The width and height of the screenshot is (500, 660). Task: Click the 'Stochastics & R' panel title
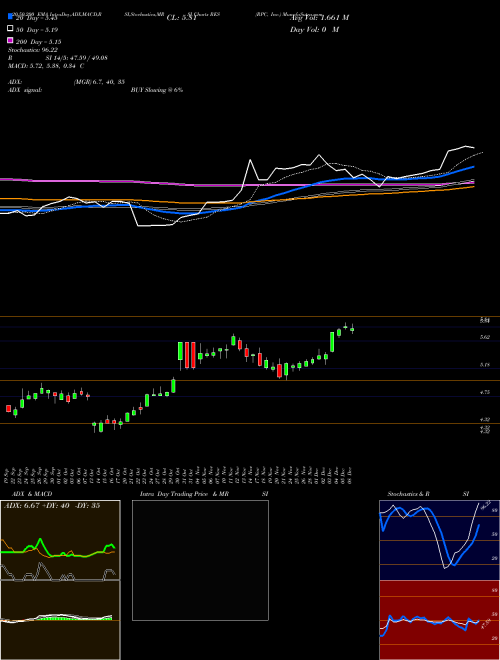[x=409, y=494]
